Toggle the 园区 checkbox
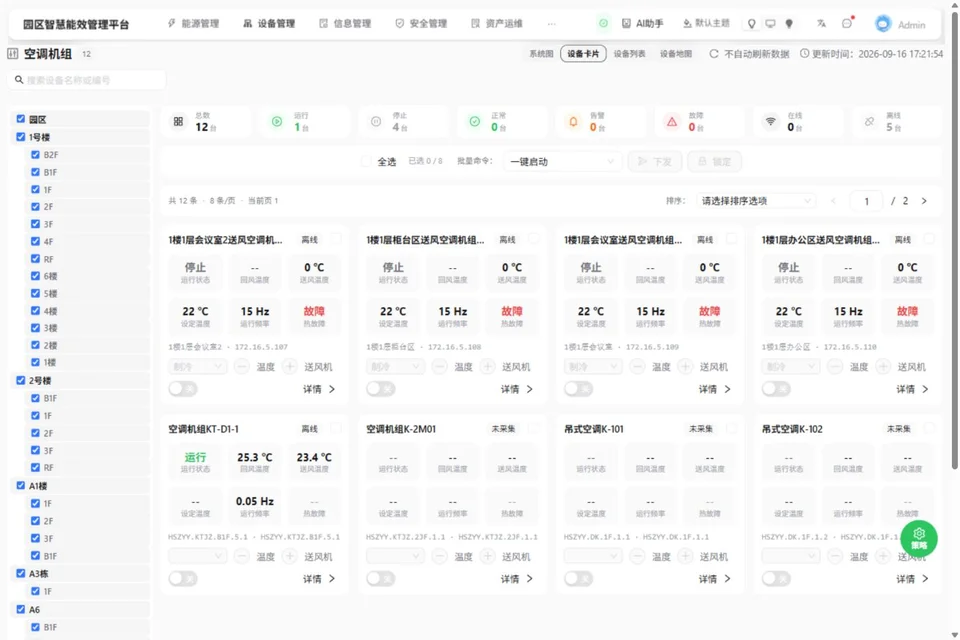The height and width of the screenshot is (640, 960). 21,119
